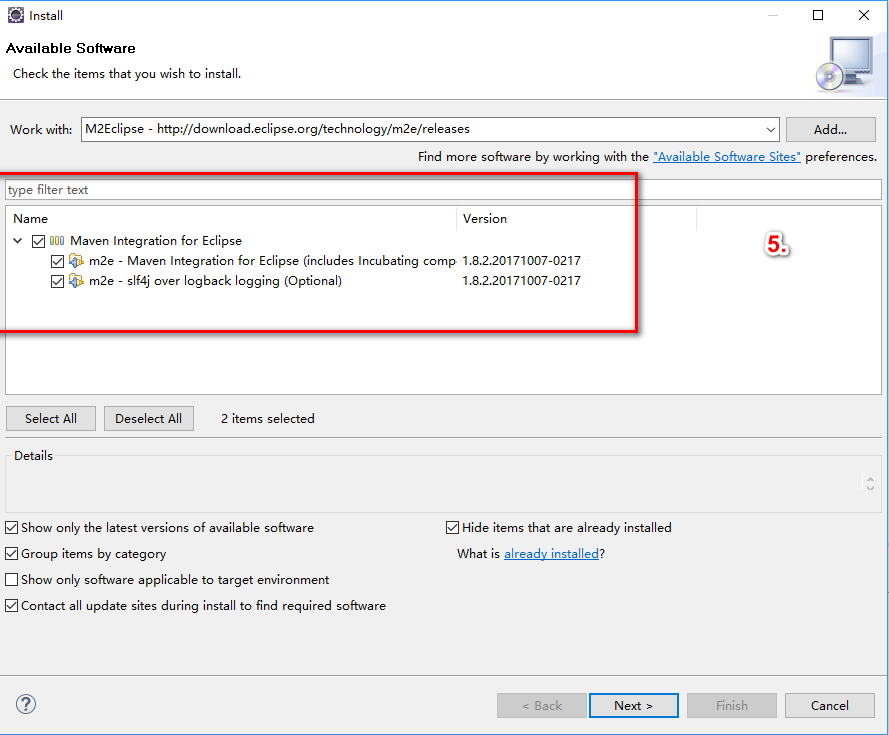Click the help question mark icon

point(26,704)
